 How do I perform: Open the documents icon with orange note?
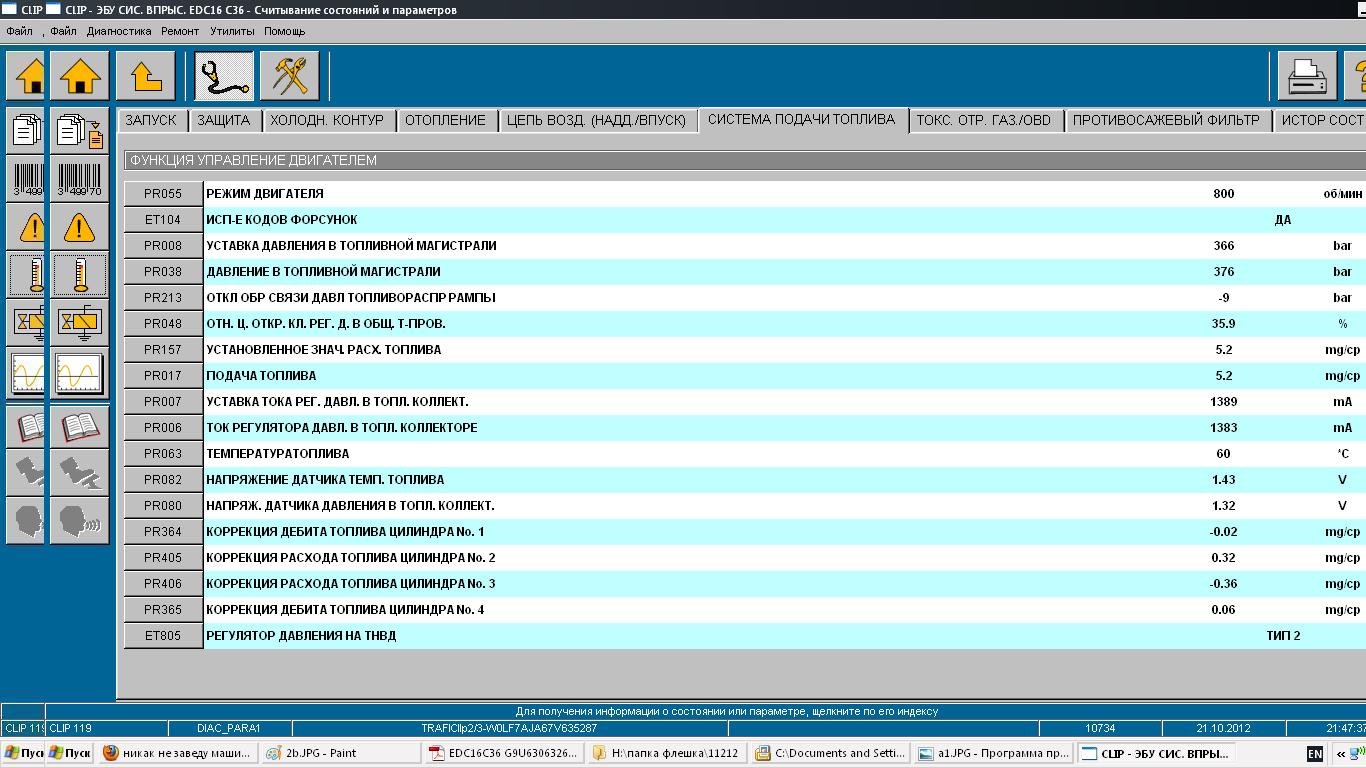click(x=80, y=132)
